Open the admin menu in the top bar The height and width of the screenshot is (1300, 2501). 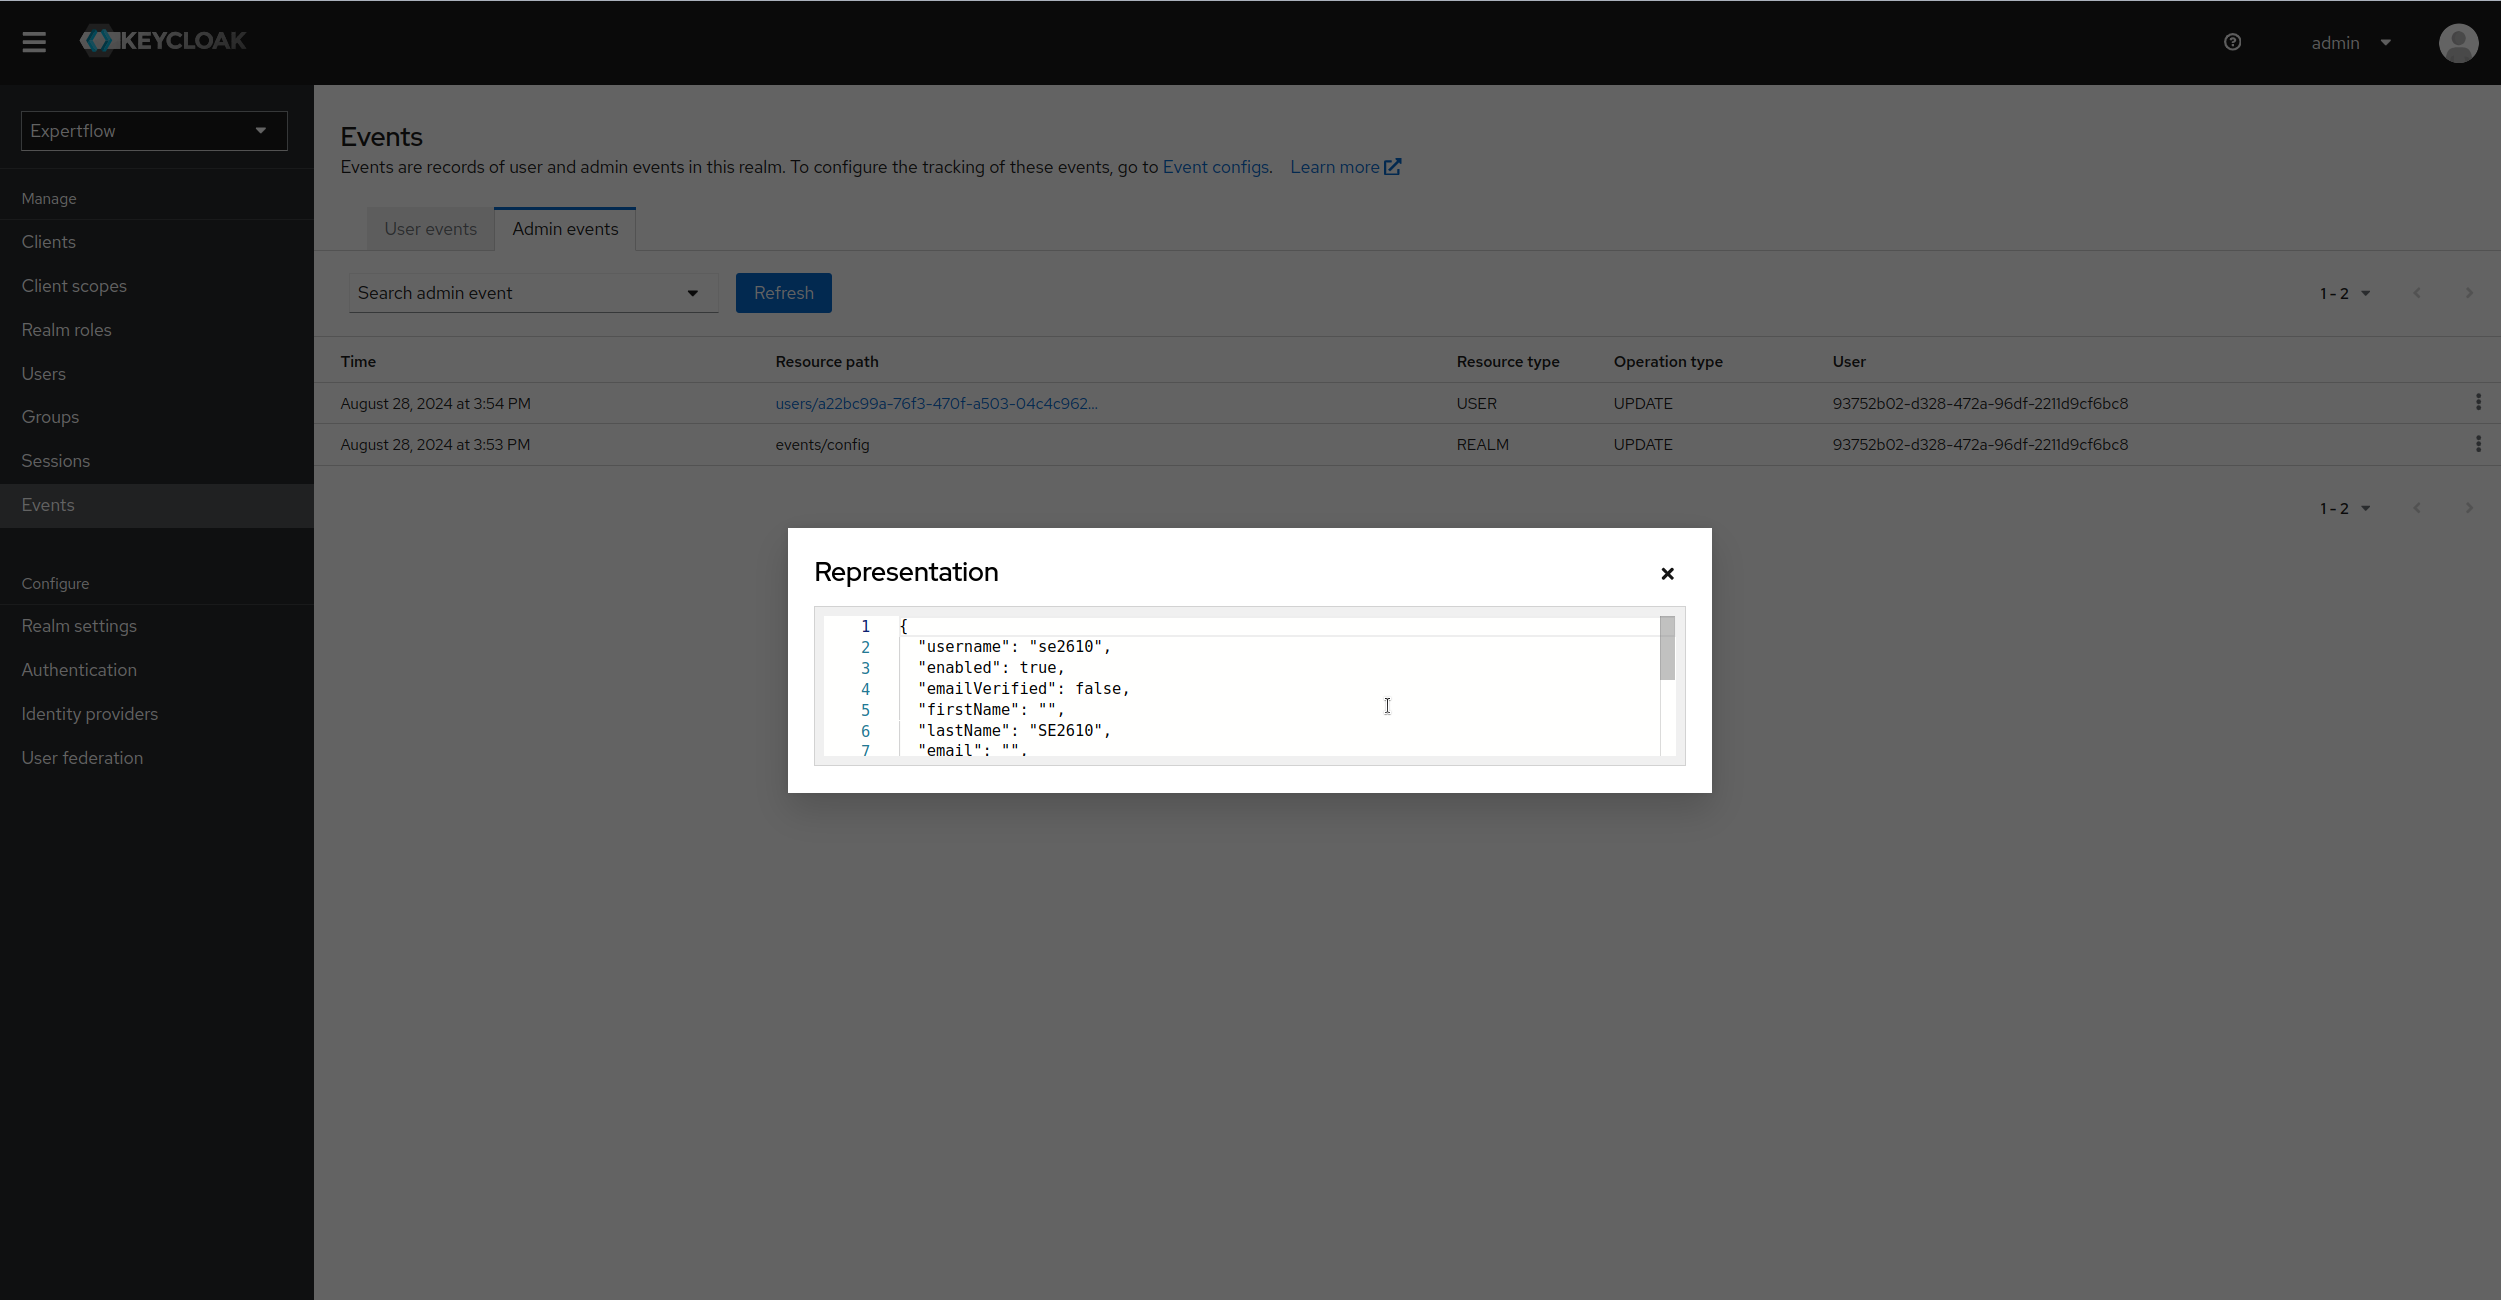click(2348, 42)
